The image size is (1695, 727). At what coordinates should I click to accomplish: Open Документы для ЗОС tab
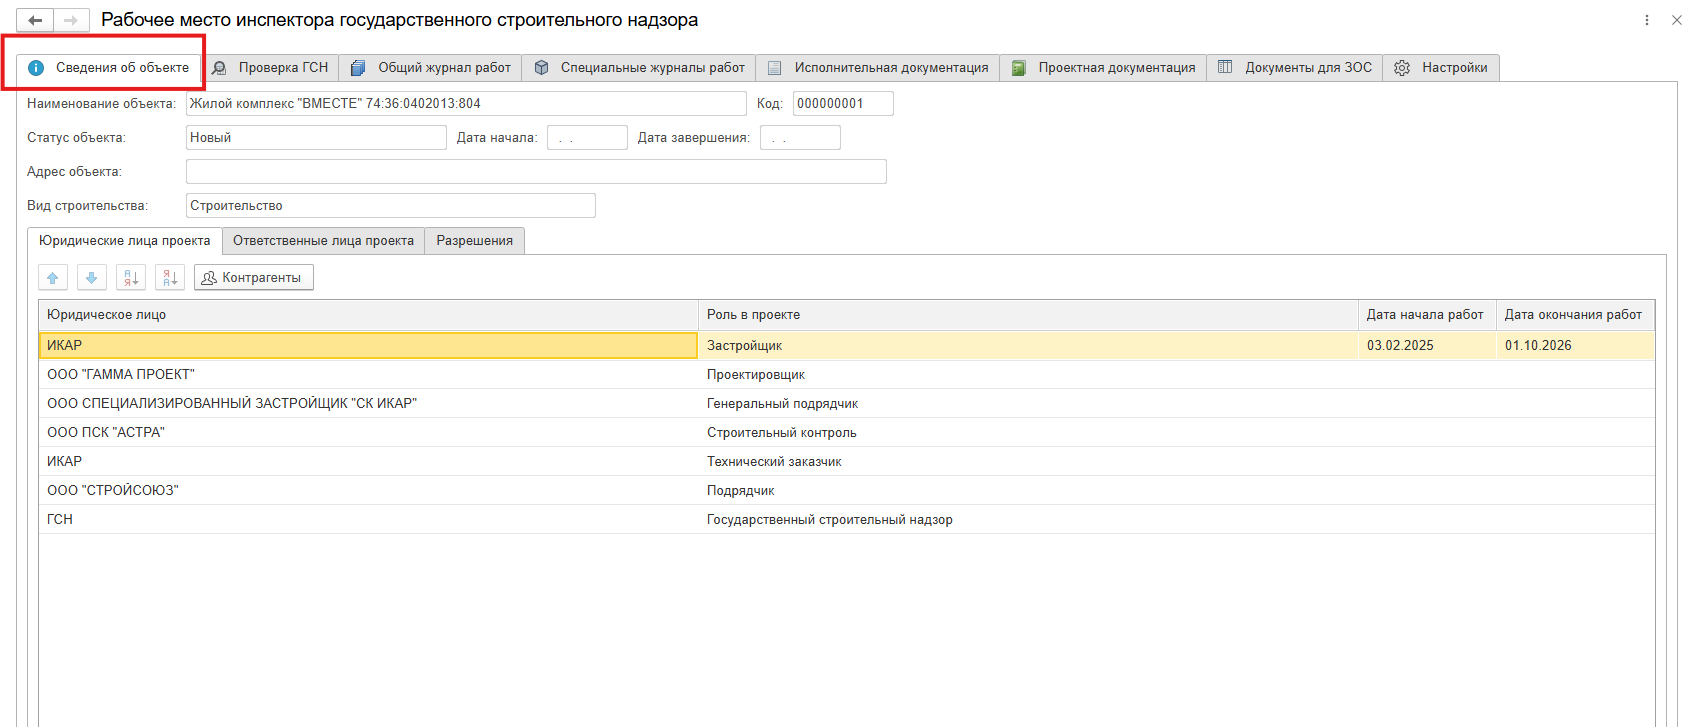point(1295,68)
